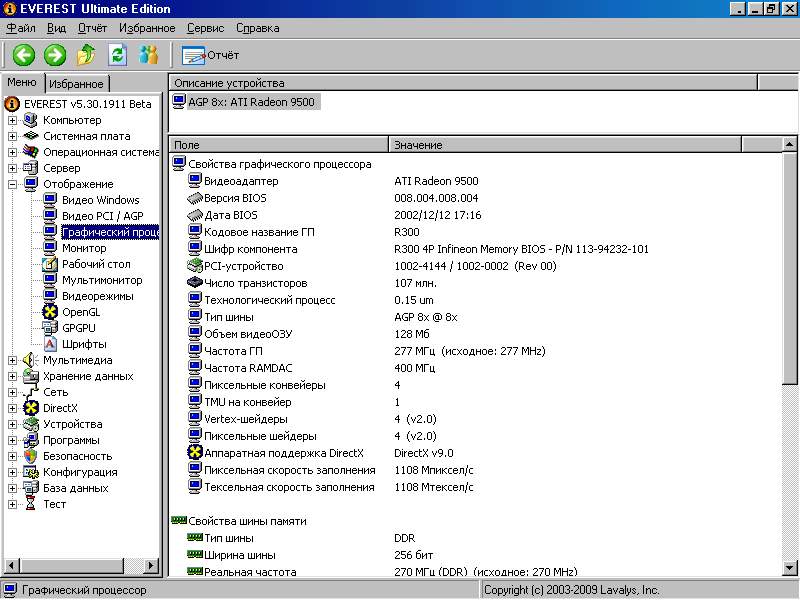
Task: Select the DirectX item in sidebar
Action: (x=60, y=408)
